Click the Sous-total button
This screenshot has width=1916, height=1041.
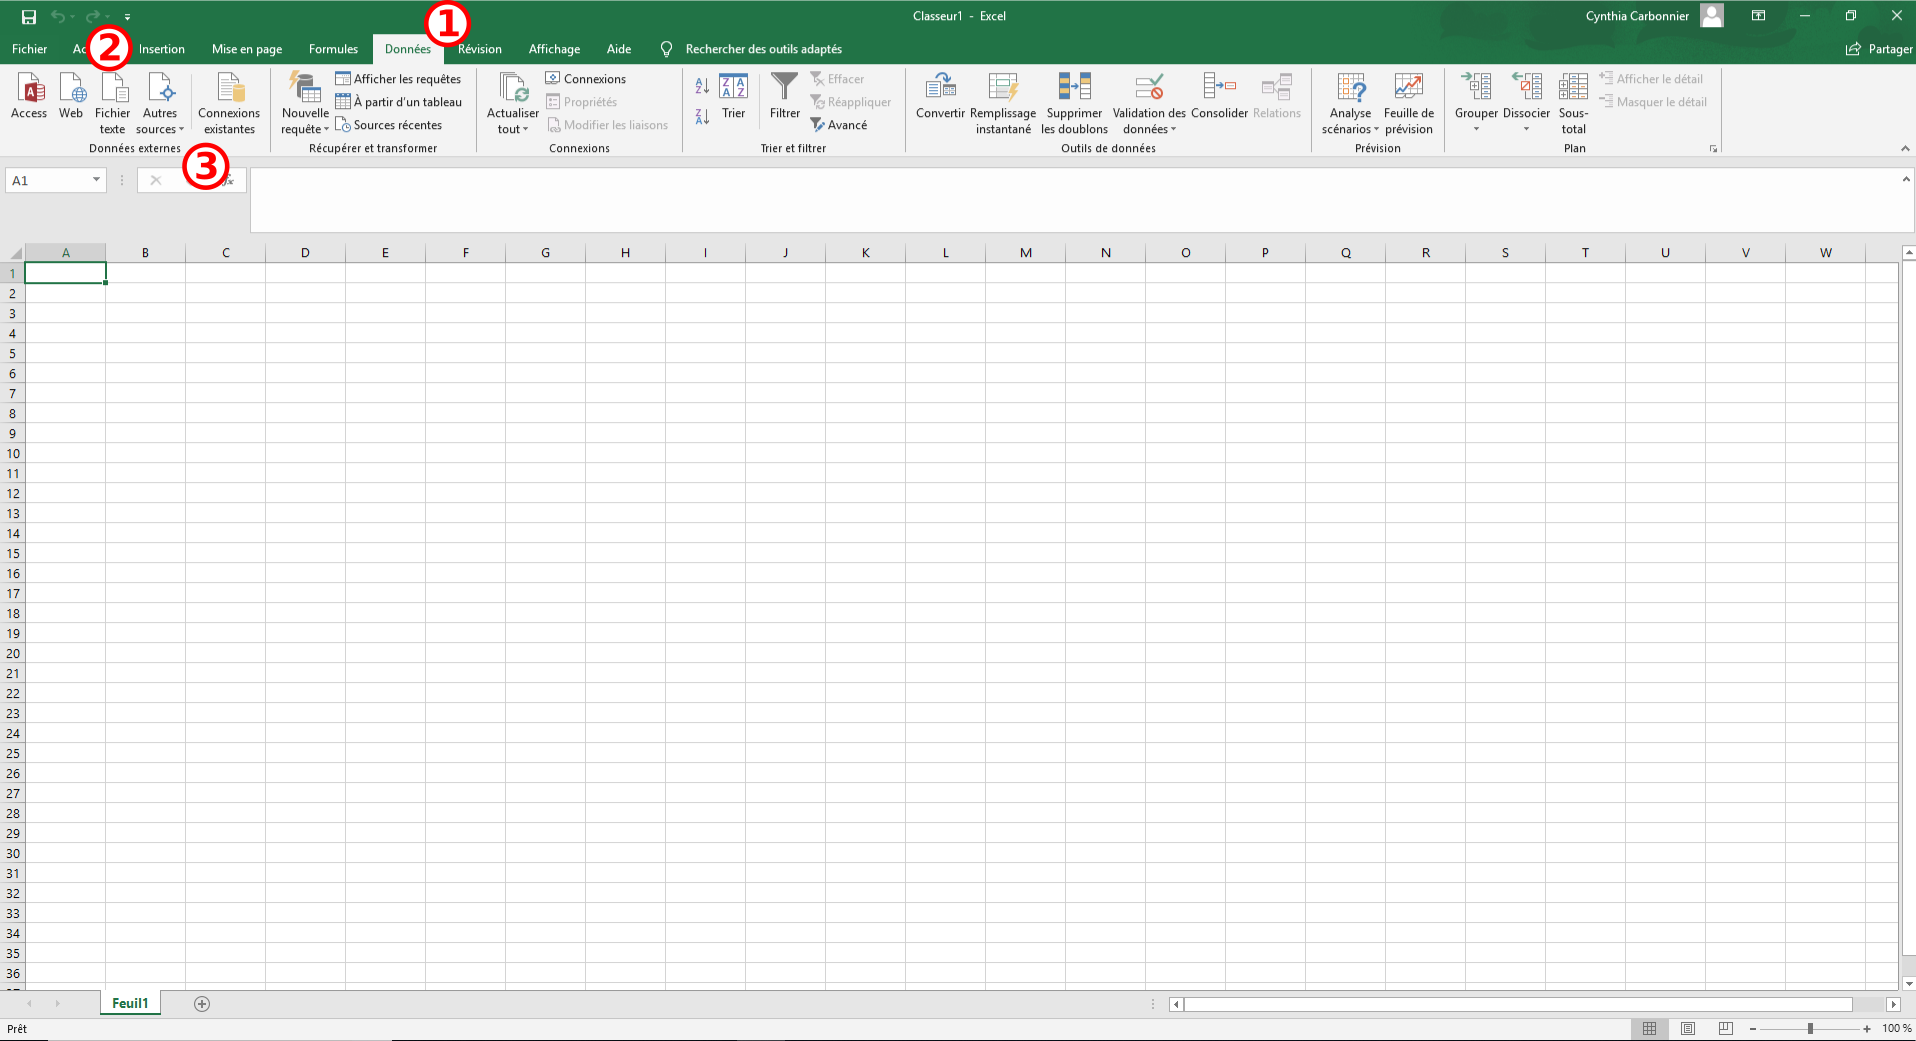(1573, 102)
